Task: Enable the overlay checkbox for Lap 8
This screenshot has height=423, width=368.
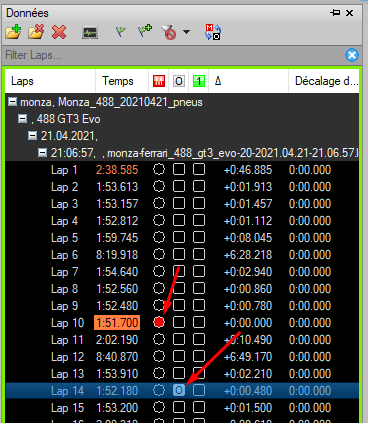Action: coord(179,288)
